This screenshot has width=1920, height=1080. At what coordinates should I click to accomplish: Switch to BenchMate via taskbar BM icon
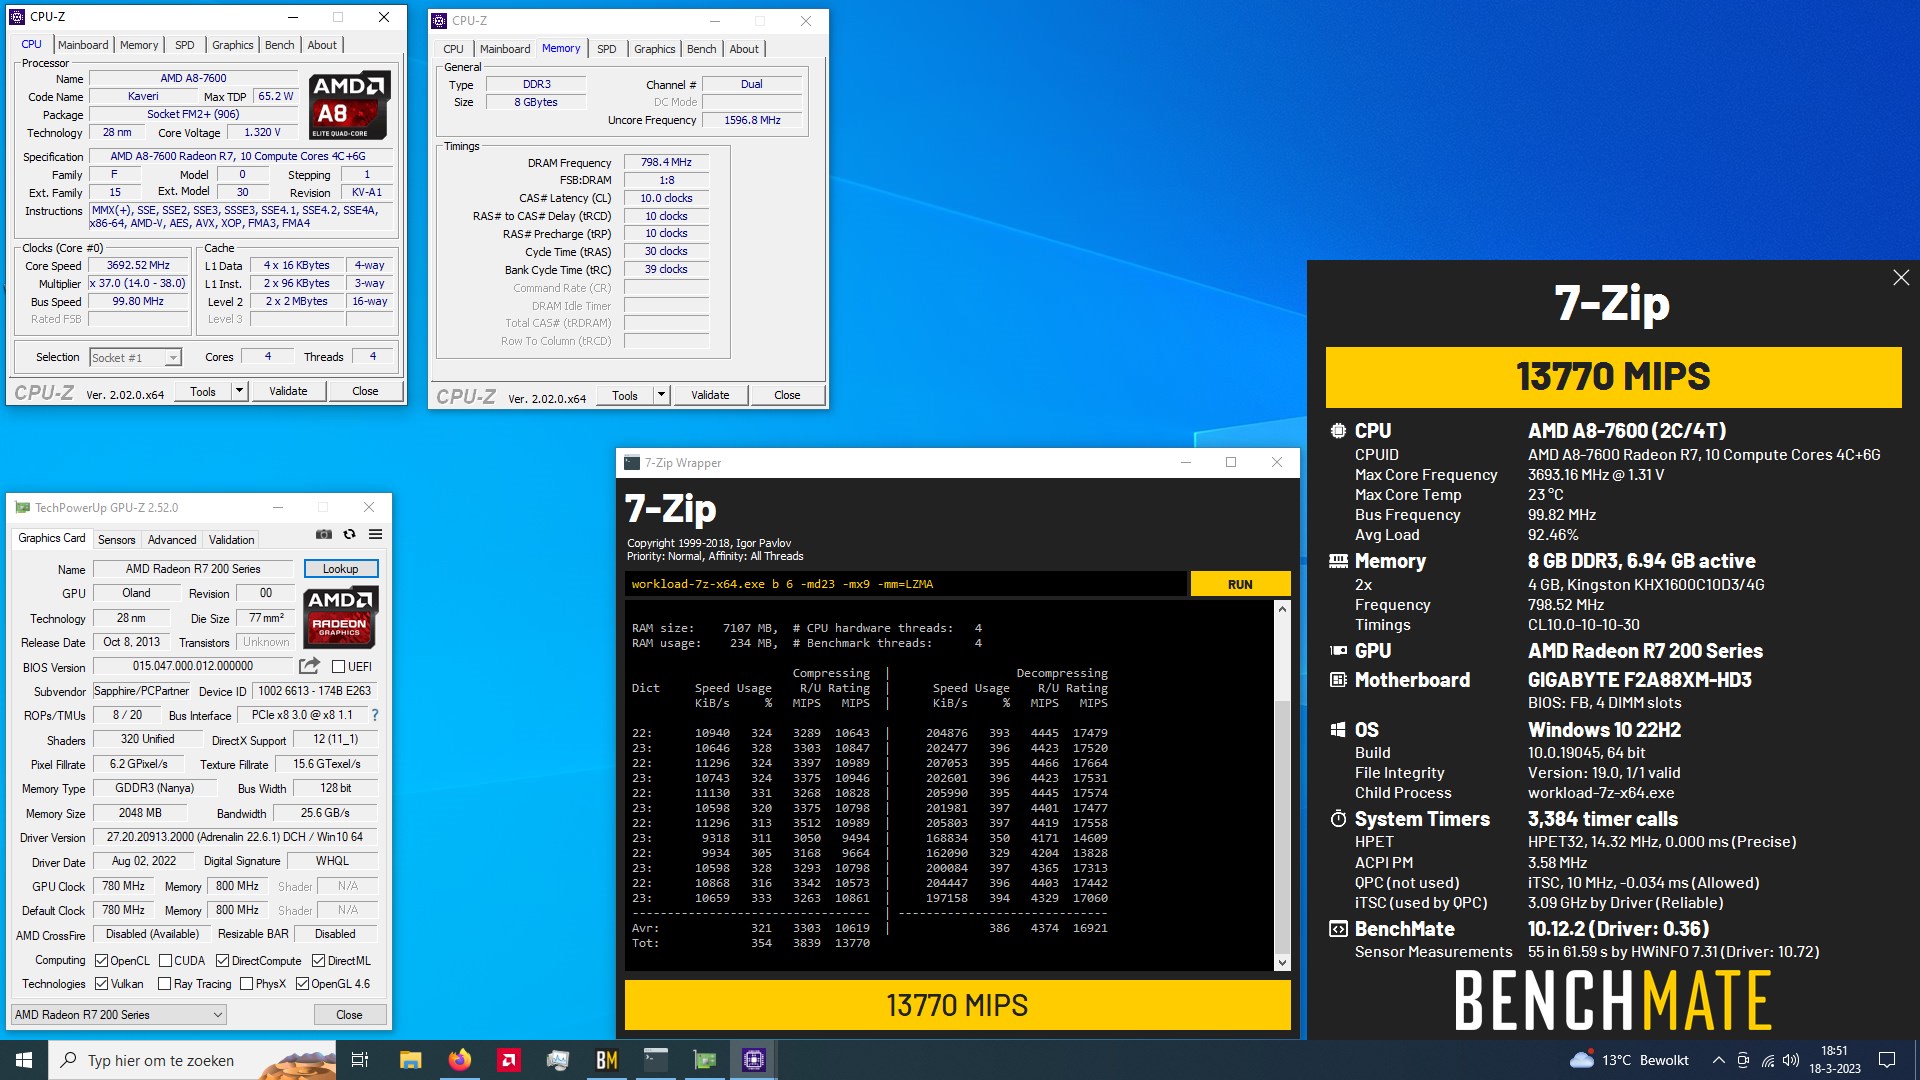point(606,1060)
